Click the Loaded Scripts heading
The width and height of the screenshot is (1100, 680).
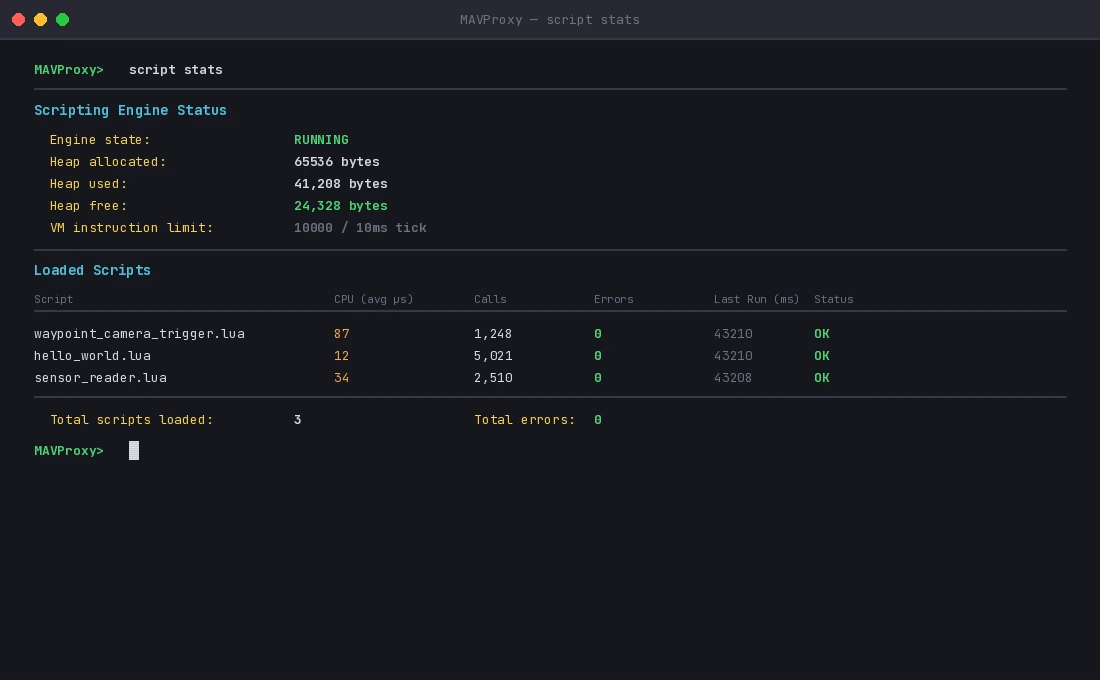tap(92, 270)
